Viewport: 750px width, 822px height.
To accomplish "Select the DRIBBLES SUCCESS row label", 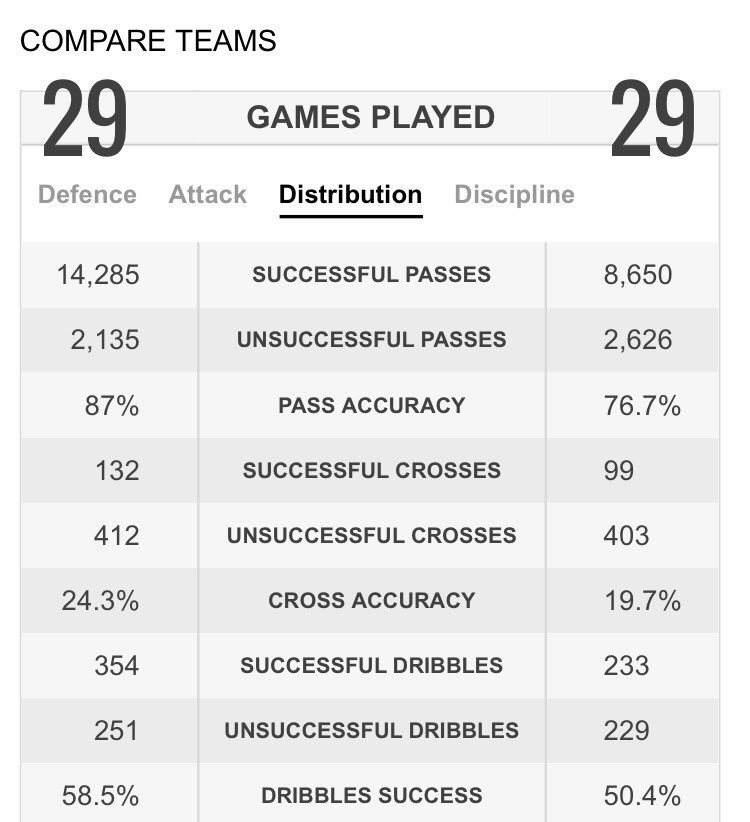I will coord(371,796).
